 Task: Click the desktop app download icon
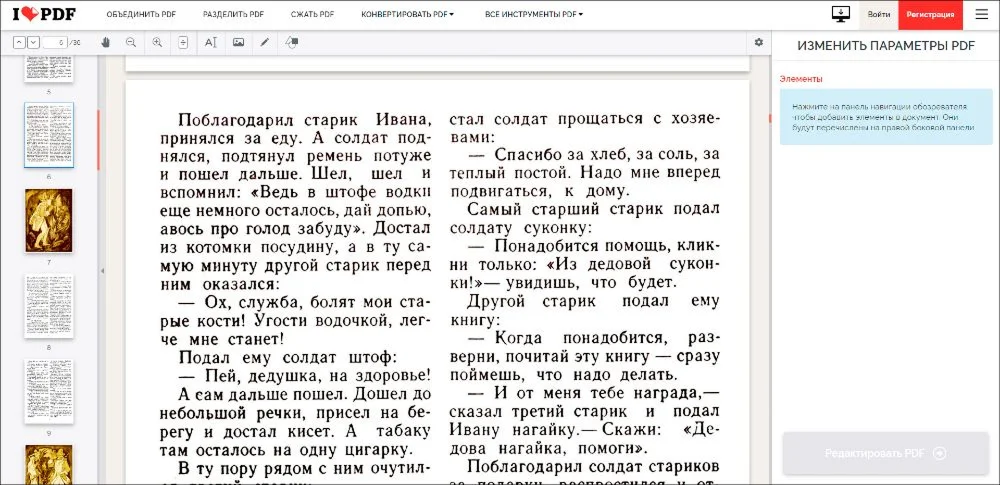click(840, 14)
